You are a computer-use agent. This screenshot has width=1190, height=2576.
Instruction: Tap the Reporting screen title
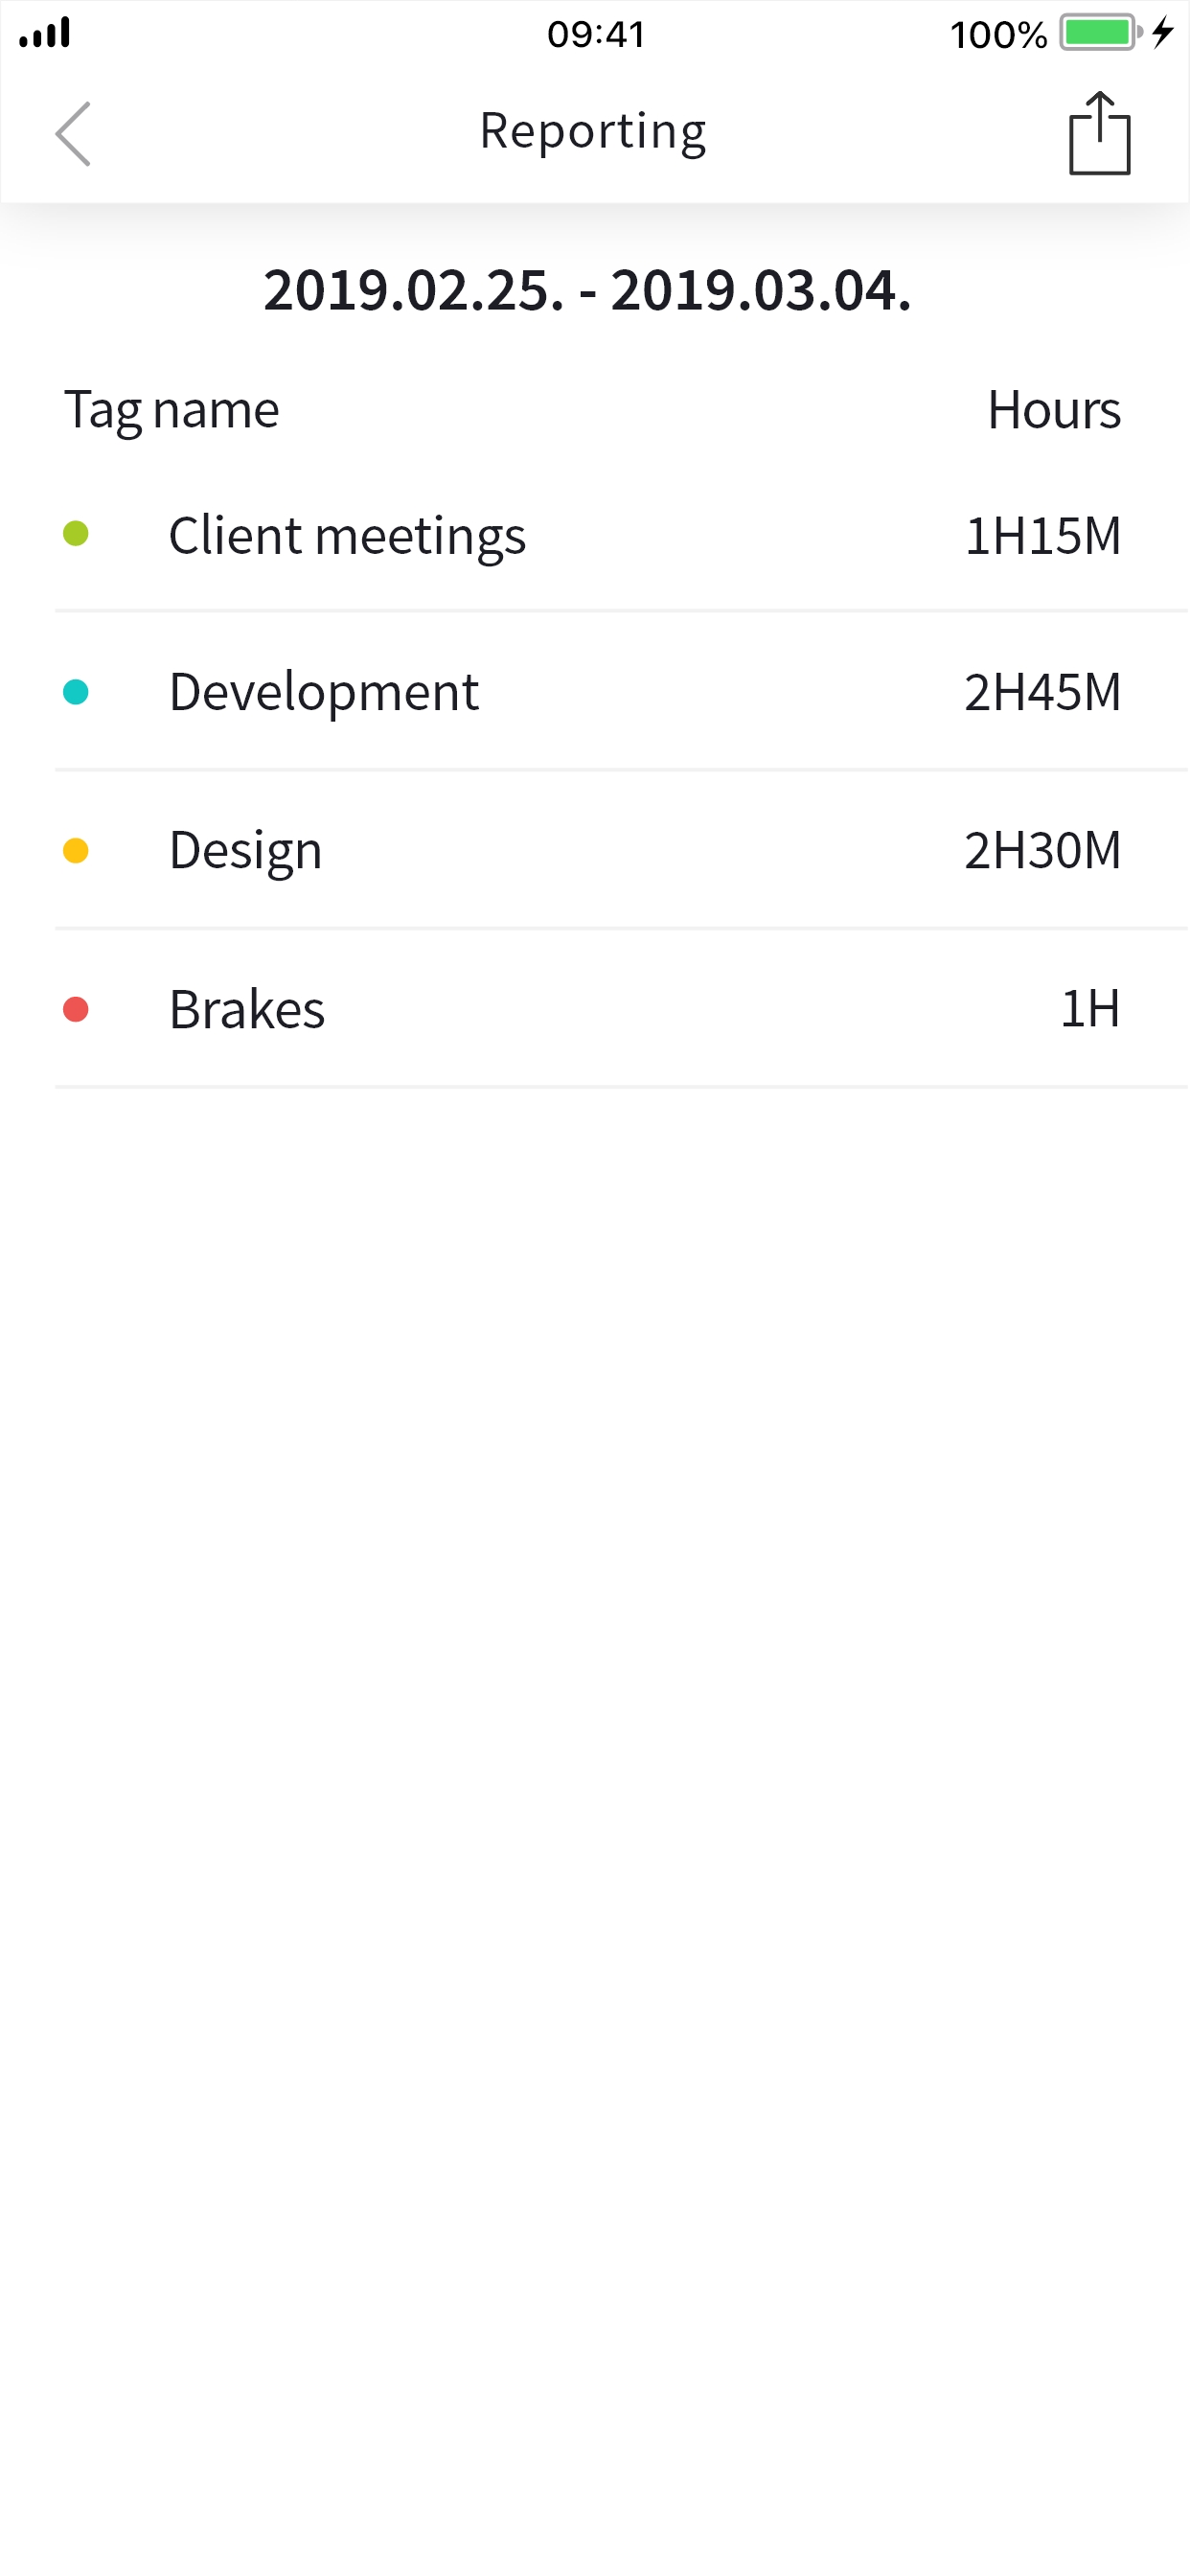tap(593, 131)
